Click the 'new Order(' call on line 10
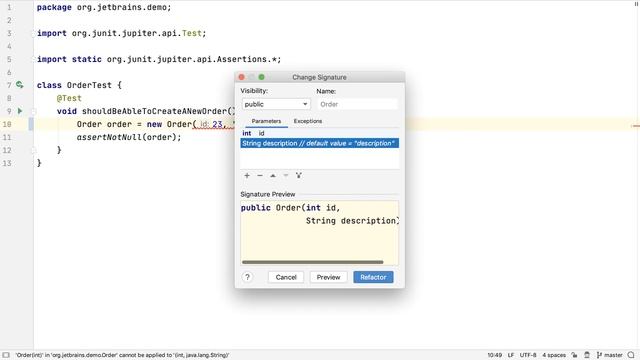This screenshot has width=640, height=360. click(171, 124)
